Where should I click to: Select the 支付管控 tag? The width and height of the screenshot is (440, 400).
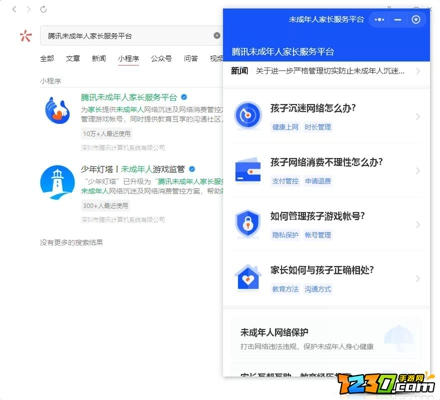pos(285,181)
